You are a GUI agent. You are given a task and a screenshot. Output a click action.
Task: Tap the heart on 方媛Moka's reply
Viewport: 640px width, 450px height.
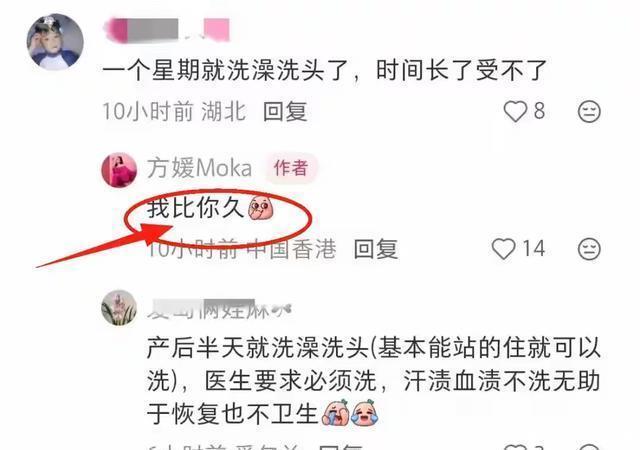pos(503,249)
